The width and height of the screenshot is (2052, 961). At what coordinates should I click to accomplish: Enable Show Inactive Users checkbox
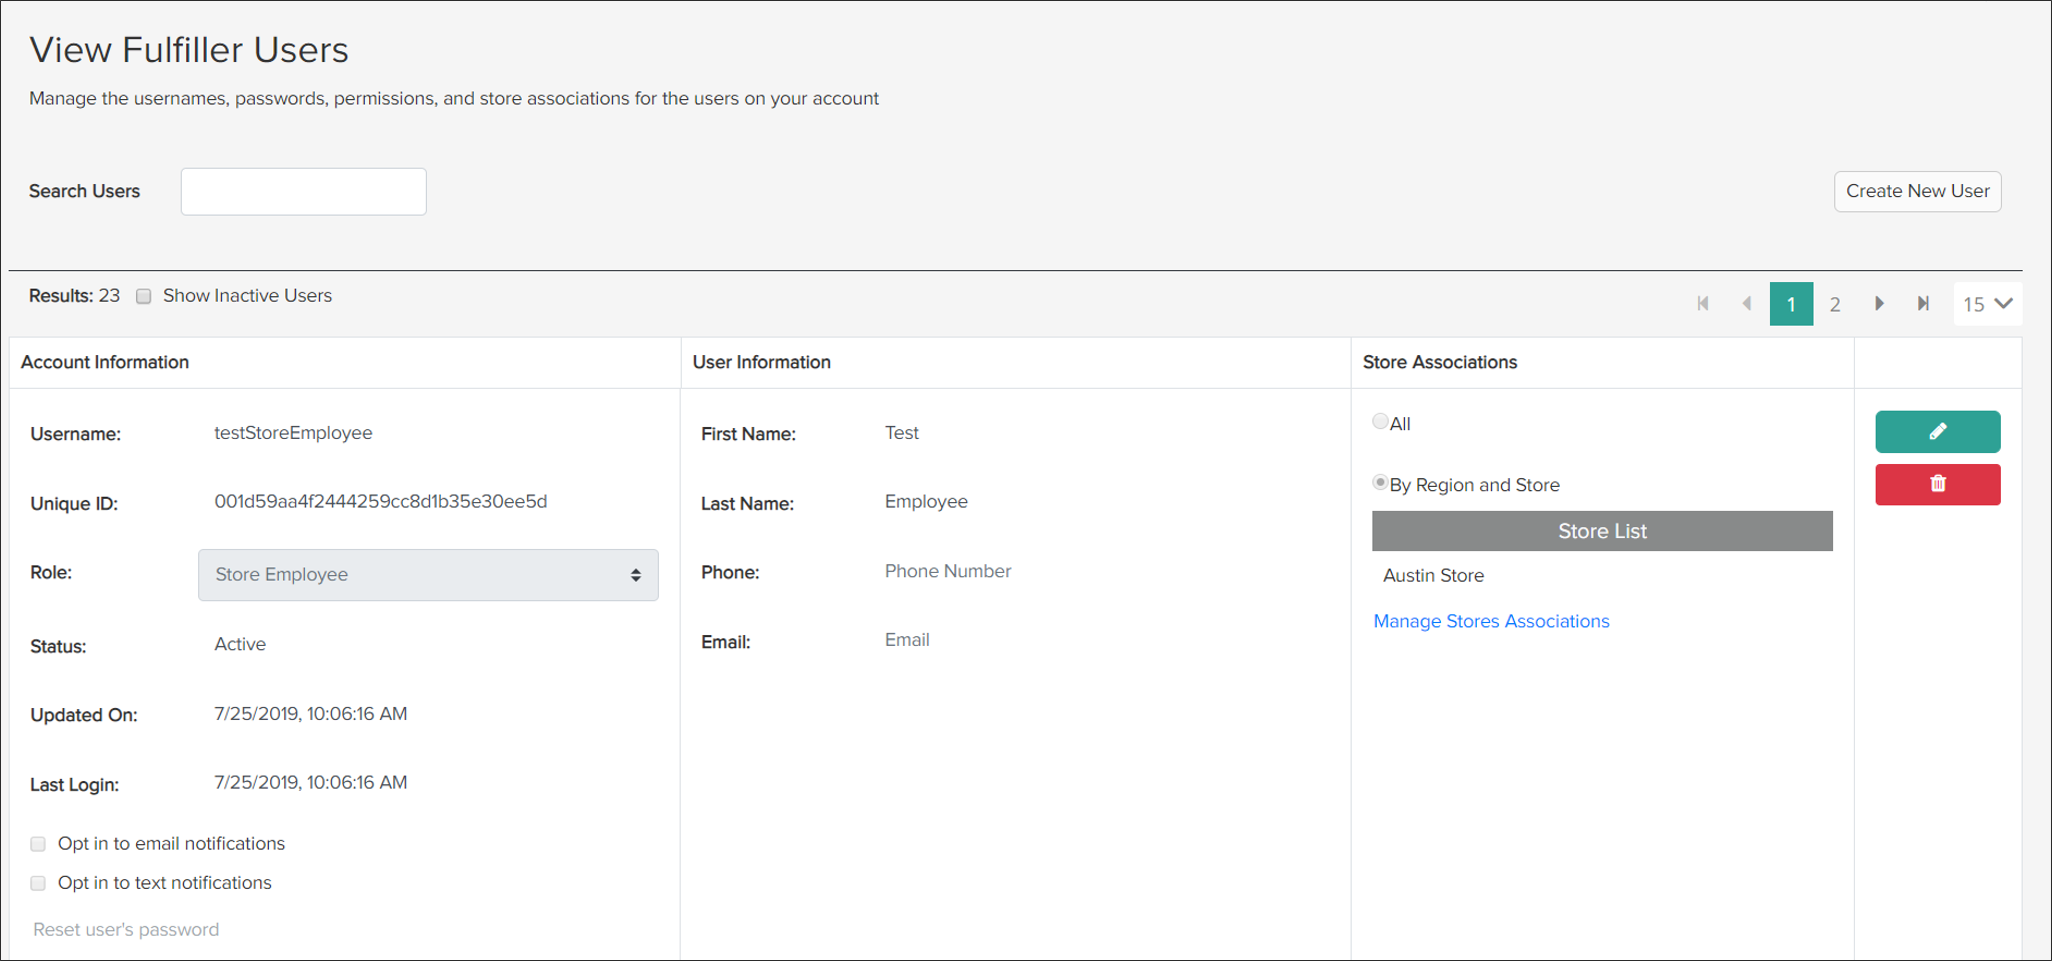point(143,295)
